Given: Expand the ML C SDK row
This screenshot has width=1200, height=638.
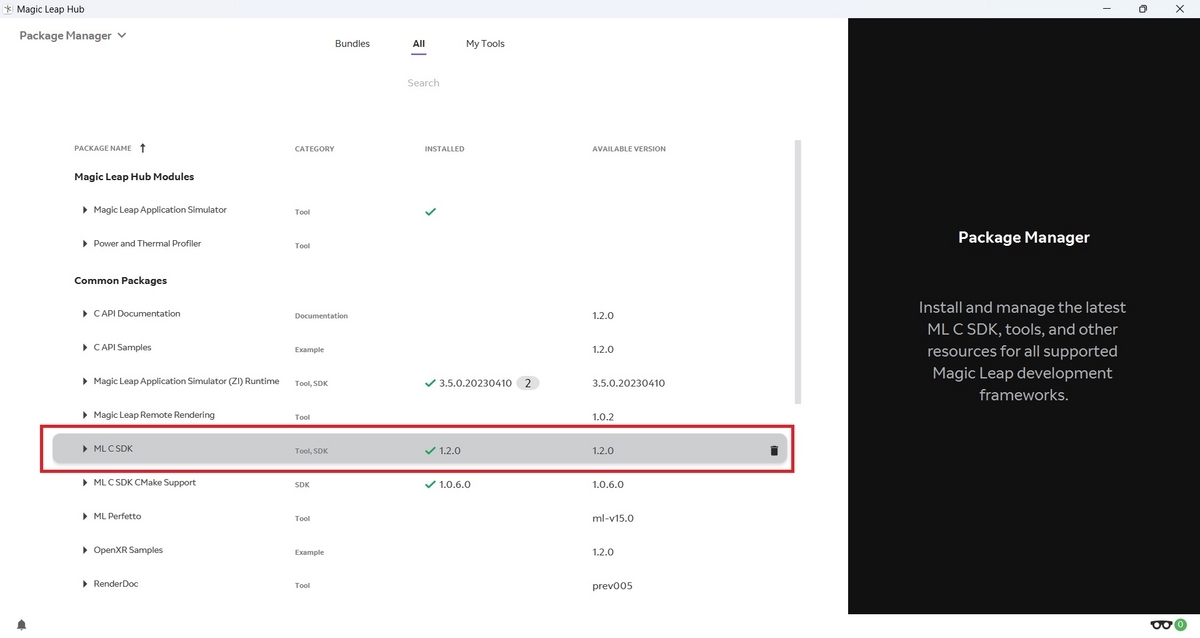Looking at the screenshot, I should click(x=85, y=449).
